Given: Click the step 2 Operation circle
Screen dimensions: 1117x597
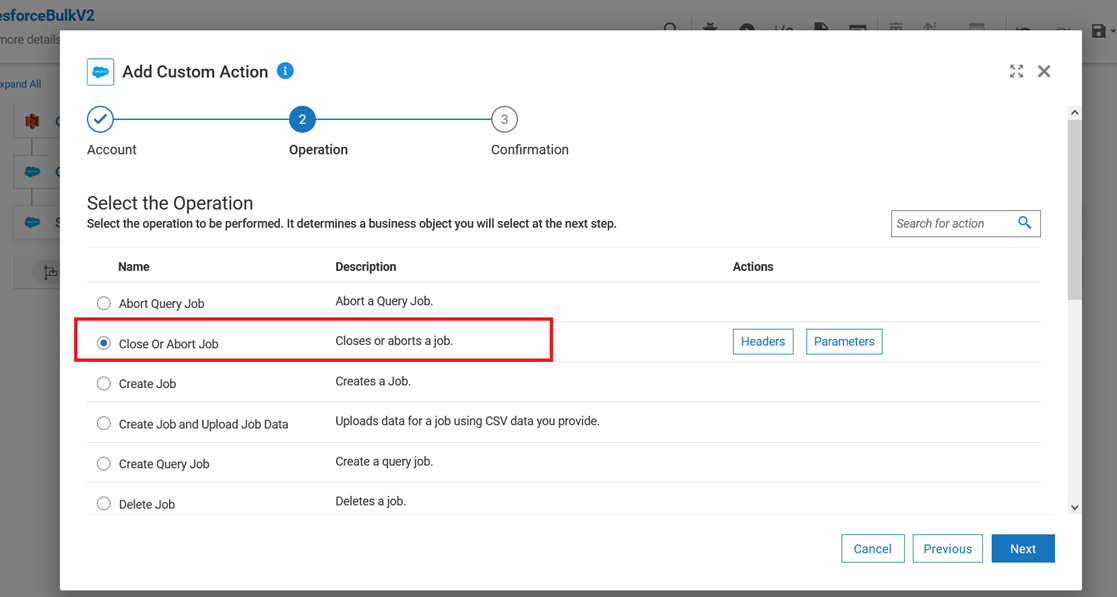Looking at the screenshot, I should pos(302,120).
